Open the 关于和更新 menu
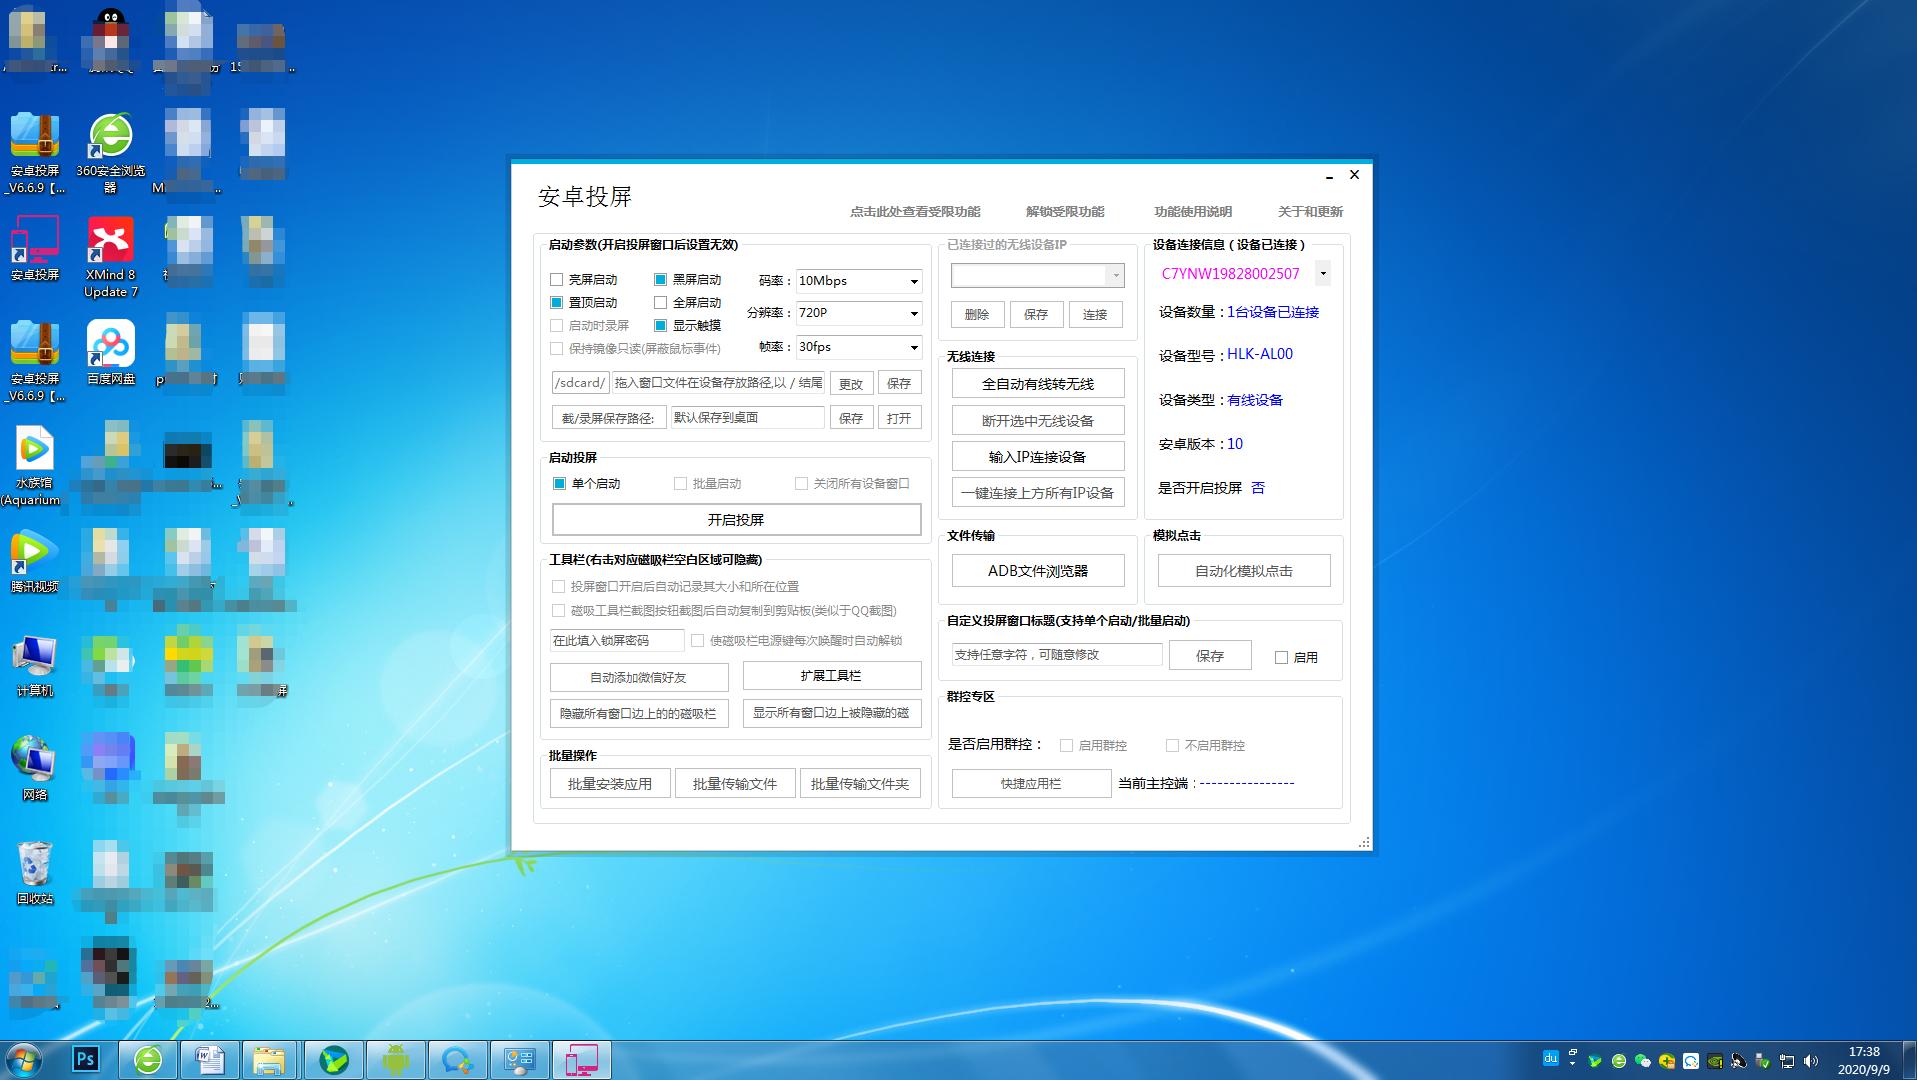 1310,211
